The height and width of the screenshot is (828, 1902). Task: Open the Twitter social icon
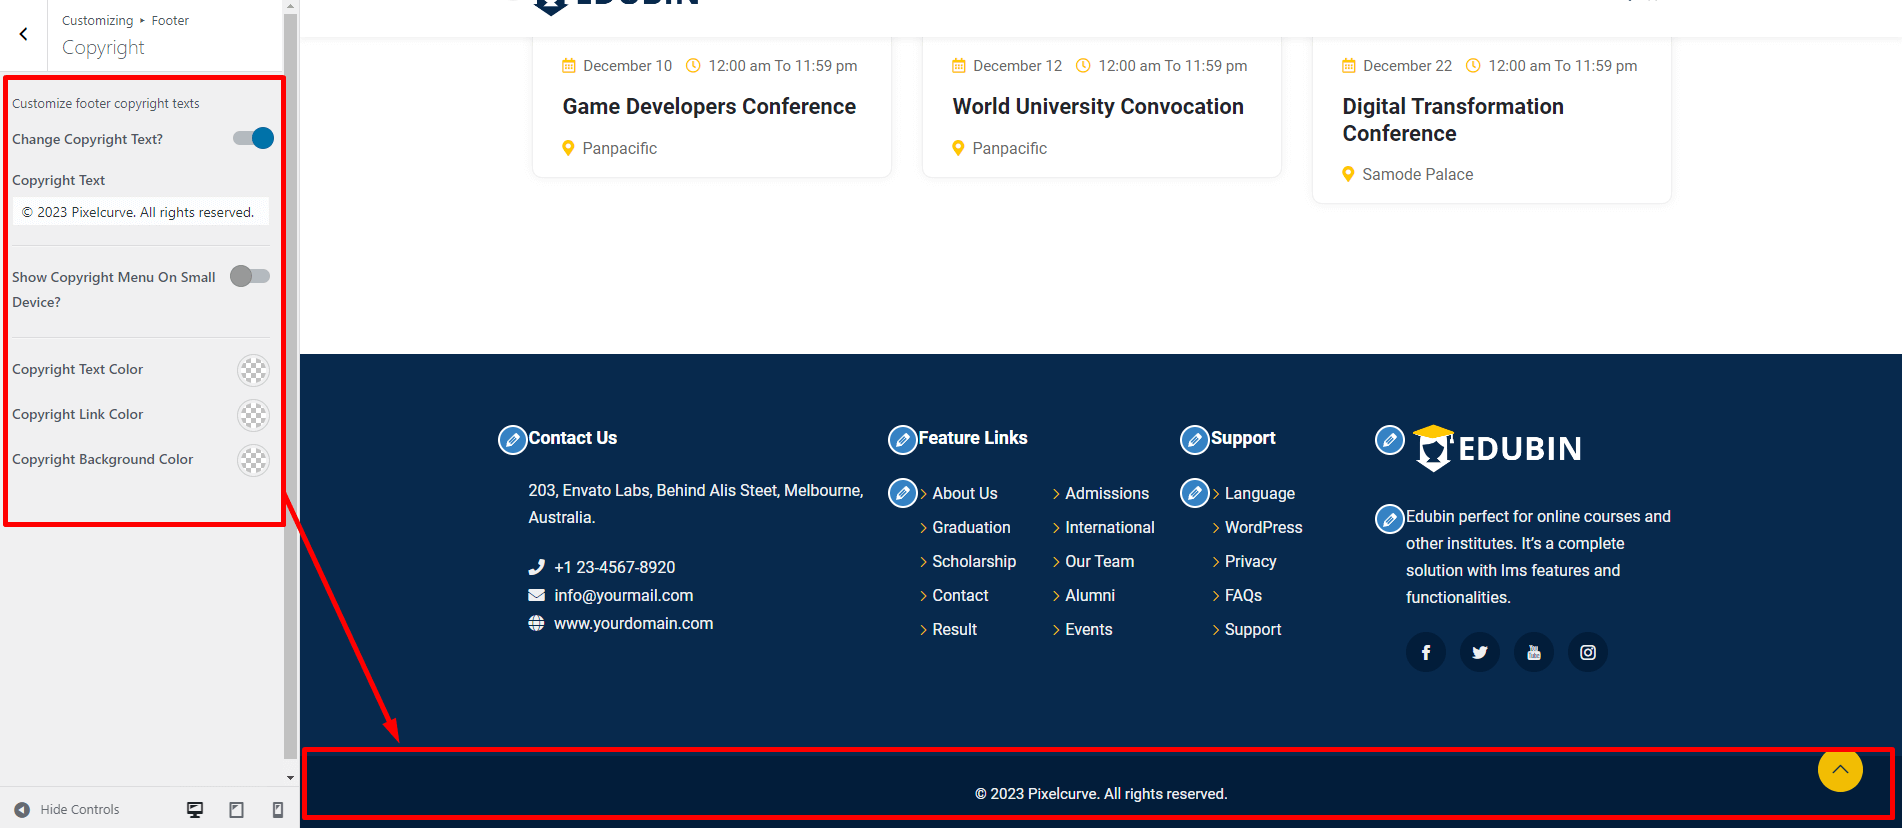[x=1479, y=653]
